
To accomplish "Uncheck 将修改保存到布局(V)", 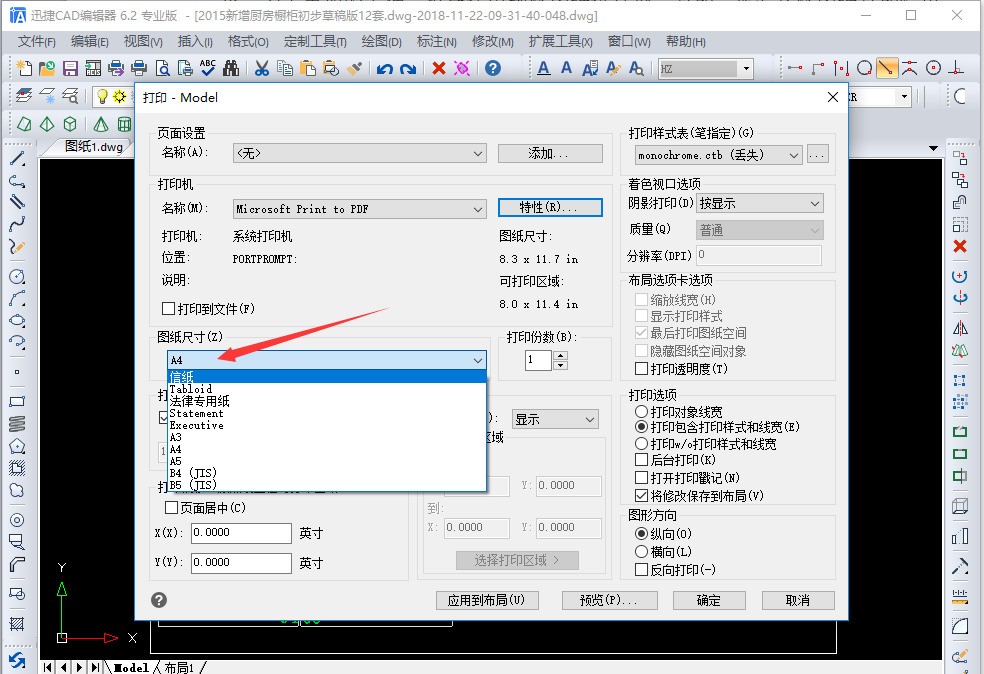I will click(x=641, y=495).
